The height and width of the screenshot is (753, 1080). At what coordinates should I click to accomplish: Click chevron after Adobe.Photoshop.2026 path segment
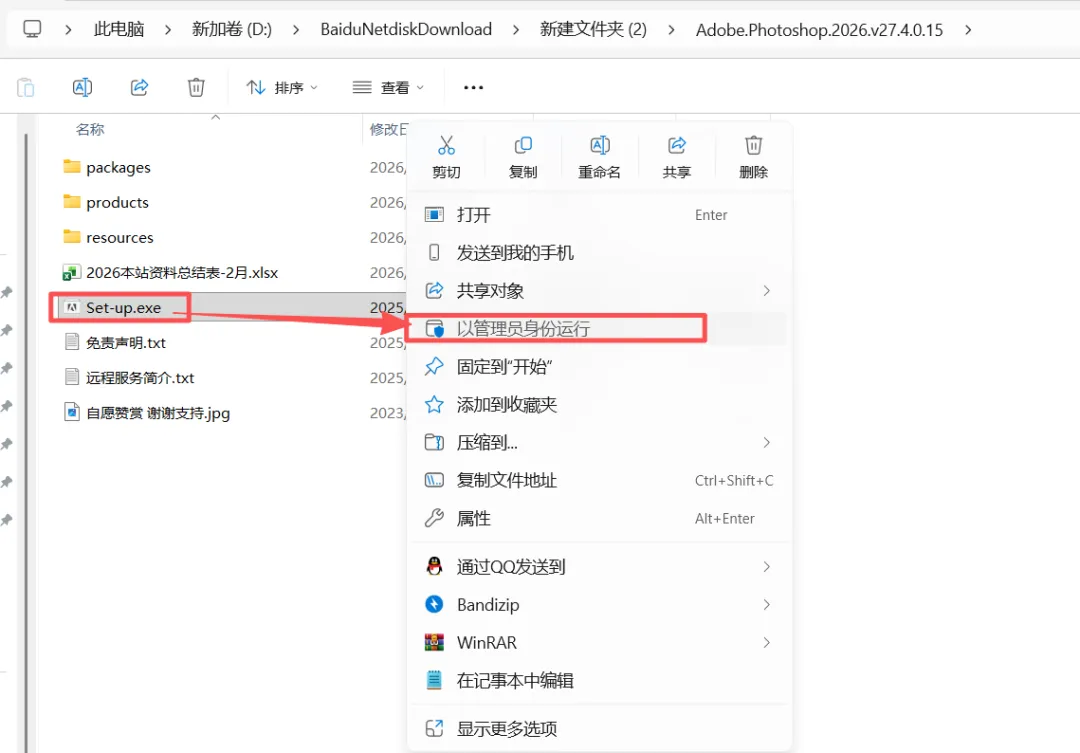coord(968,30)
